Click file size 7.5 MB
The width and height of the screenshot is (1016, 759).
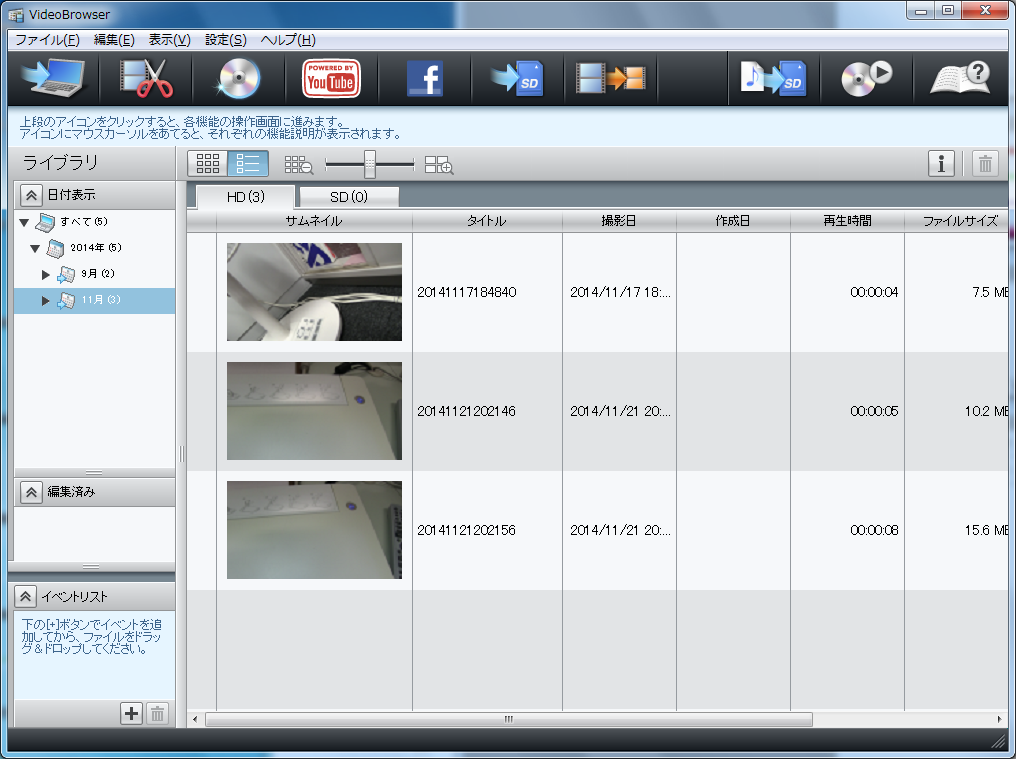click(990, 292)
